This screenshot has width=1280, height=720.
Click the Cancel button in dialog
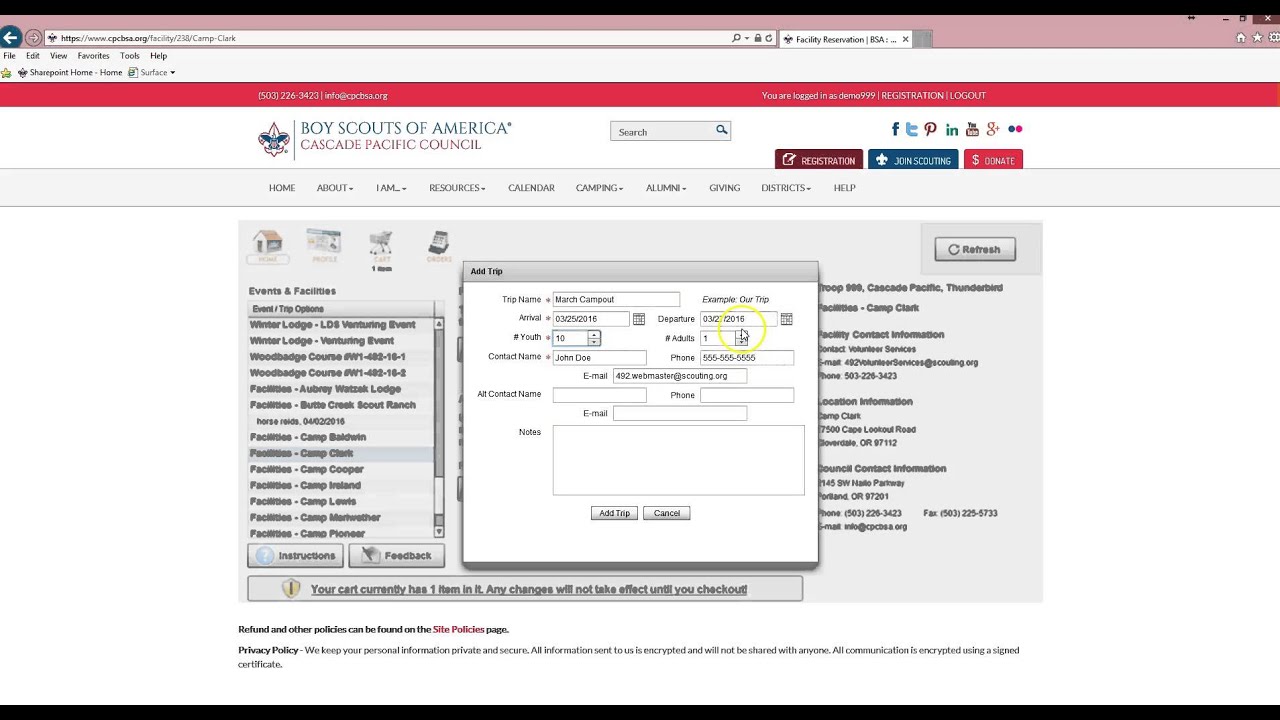click(667, 513)
